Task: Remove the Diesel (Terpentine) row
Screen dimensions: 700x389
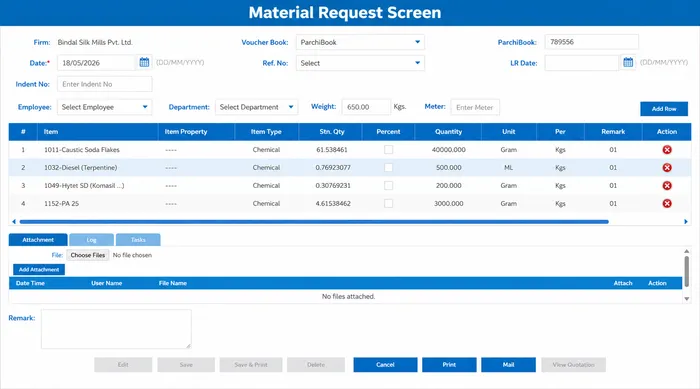Action: (667, 167)
